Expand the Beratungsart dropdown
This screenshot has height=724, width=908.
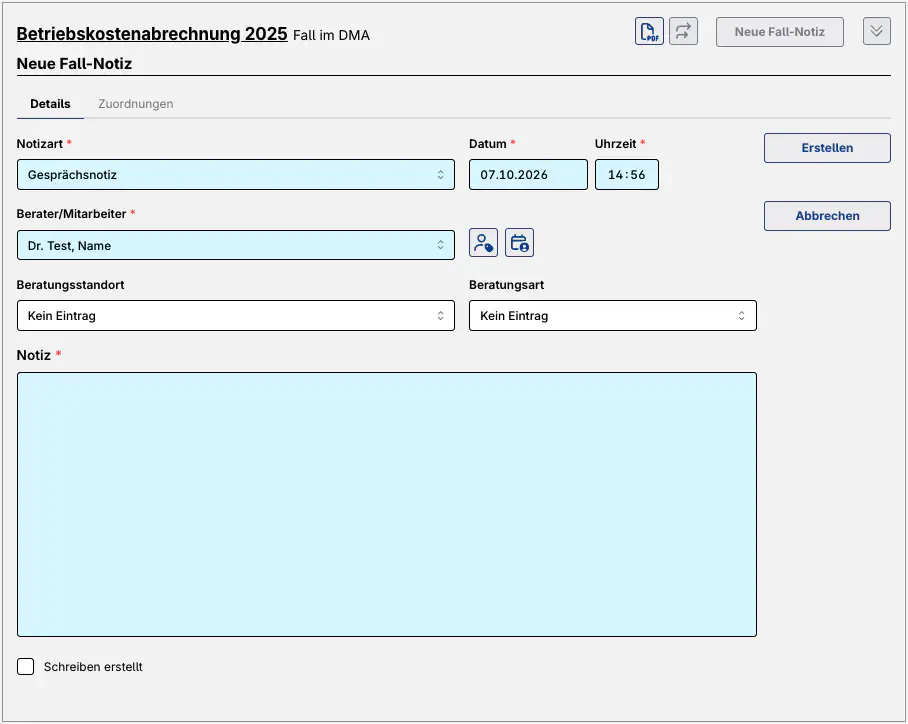click(613, 316)
